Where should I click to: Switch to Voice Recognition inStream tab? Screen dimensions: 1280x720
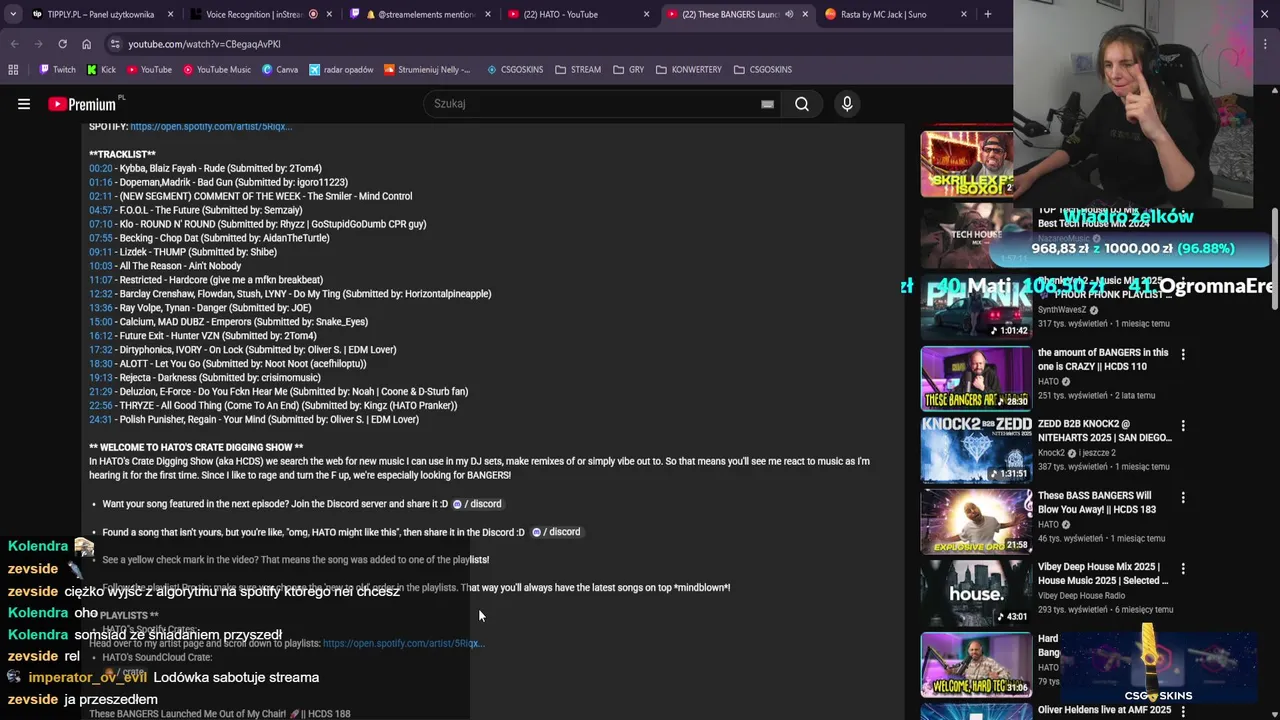(252, 14)
